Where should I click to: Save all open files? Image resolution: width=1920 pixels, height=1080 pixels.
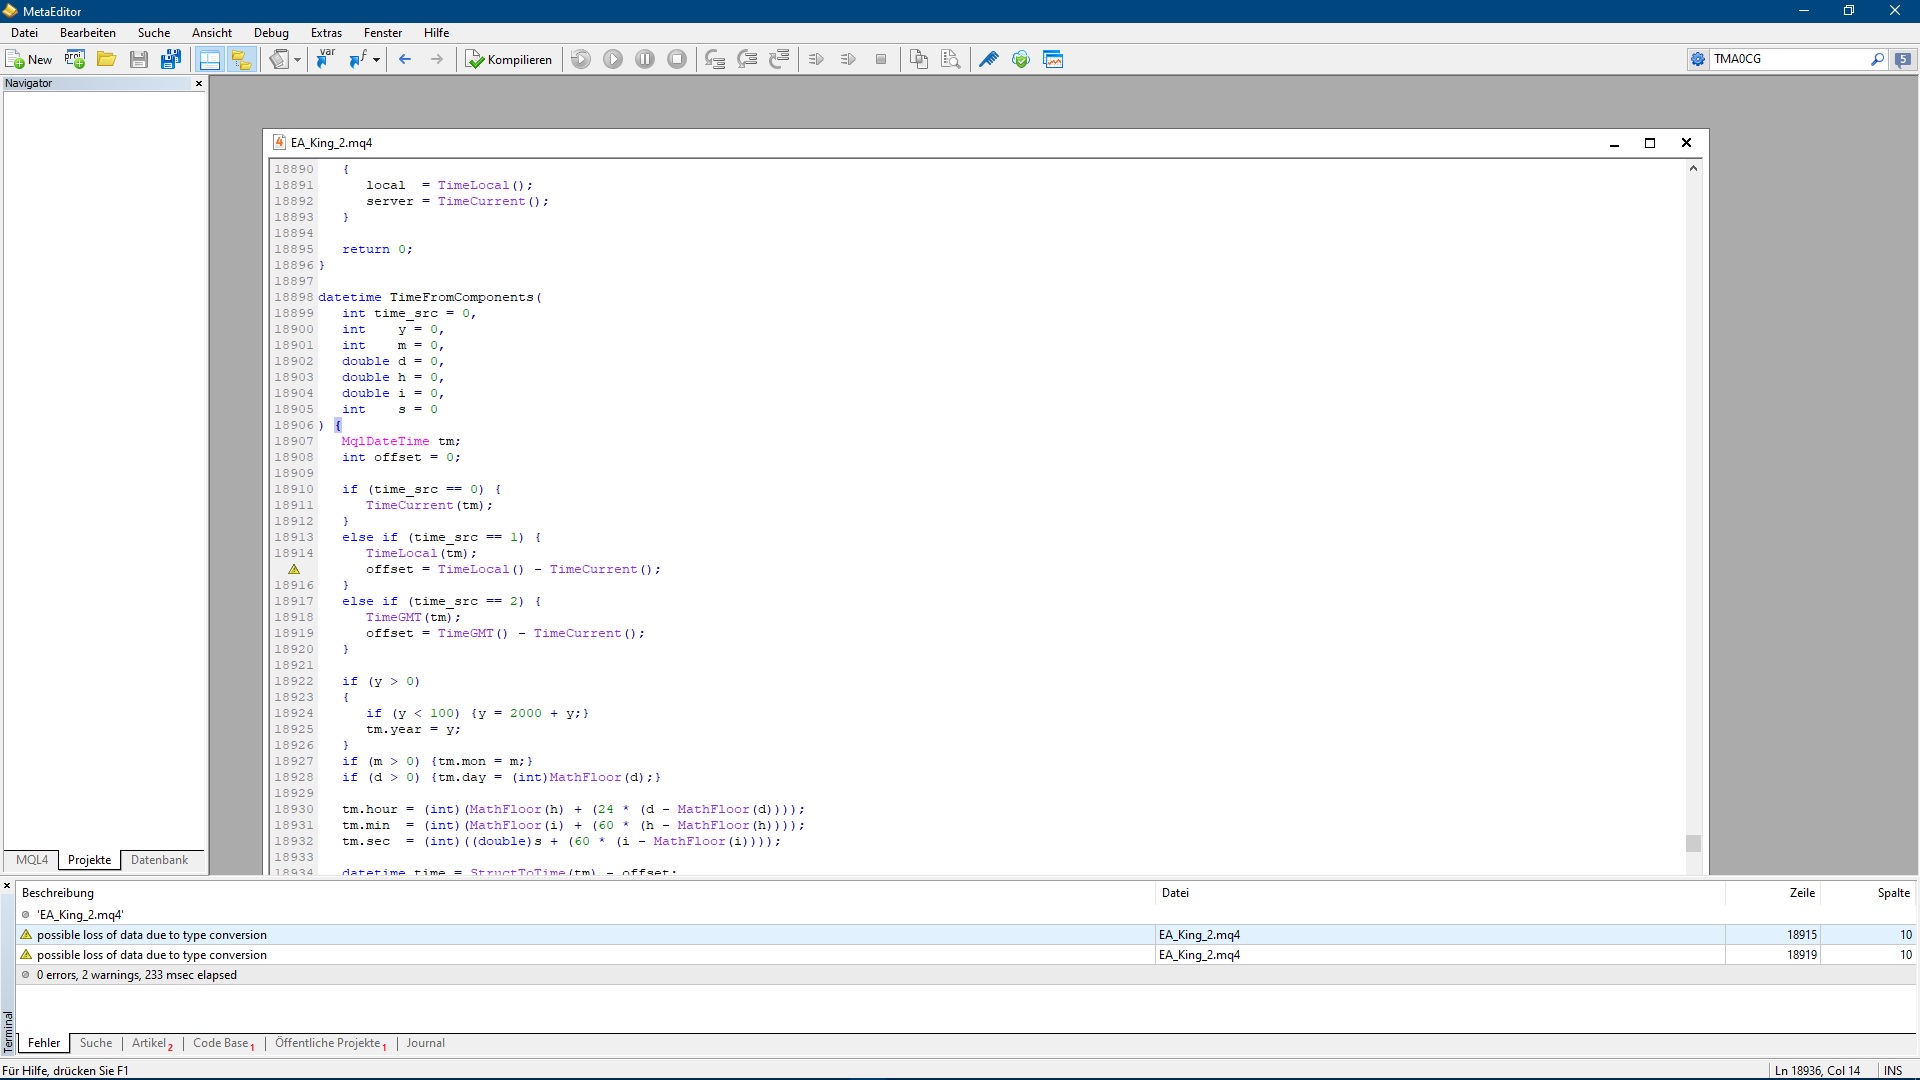(171, 60)
